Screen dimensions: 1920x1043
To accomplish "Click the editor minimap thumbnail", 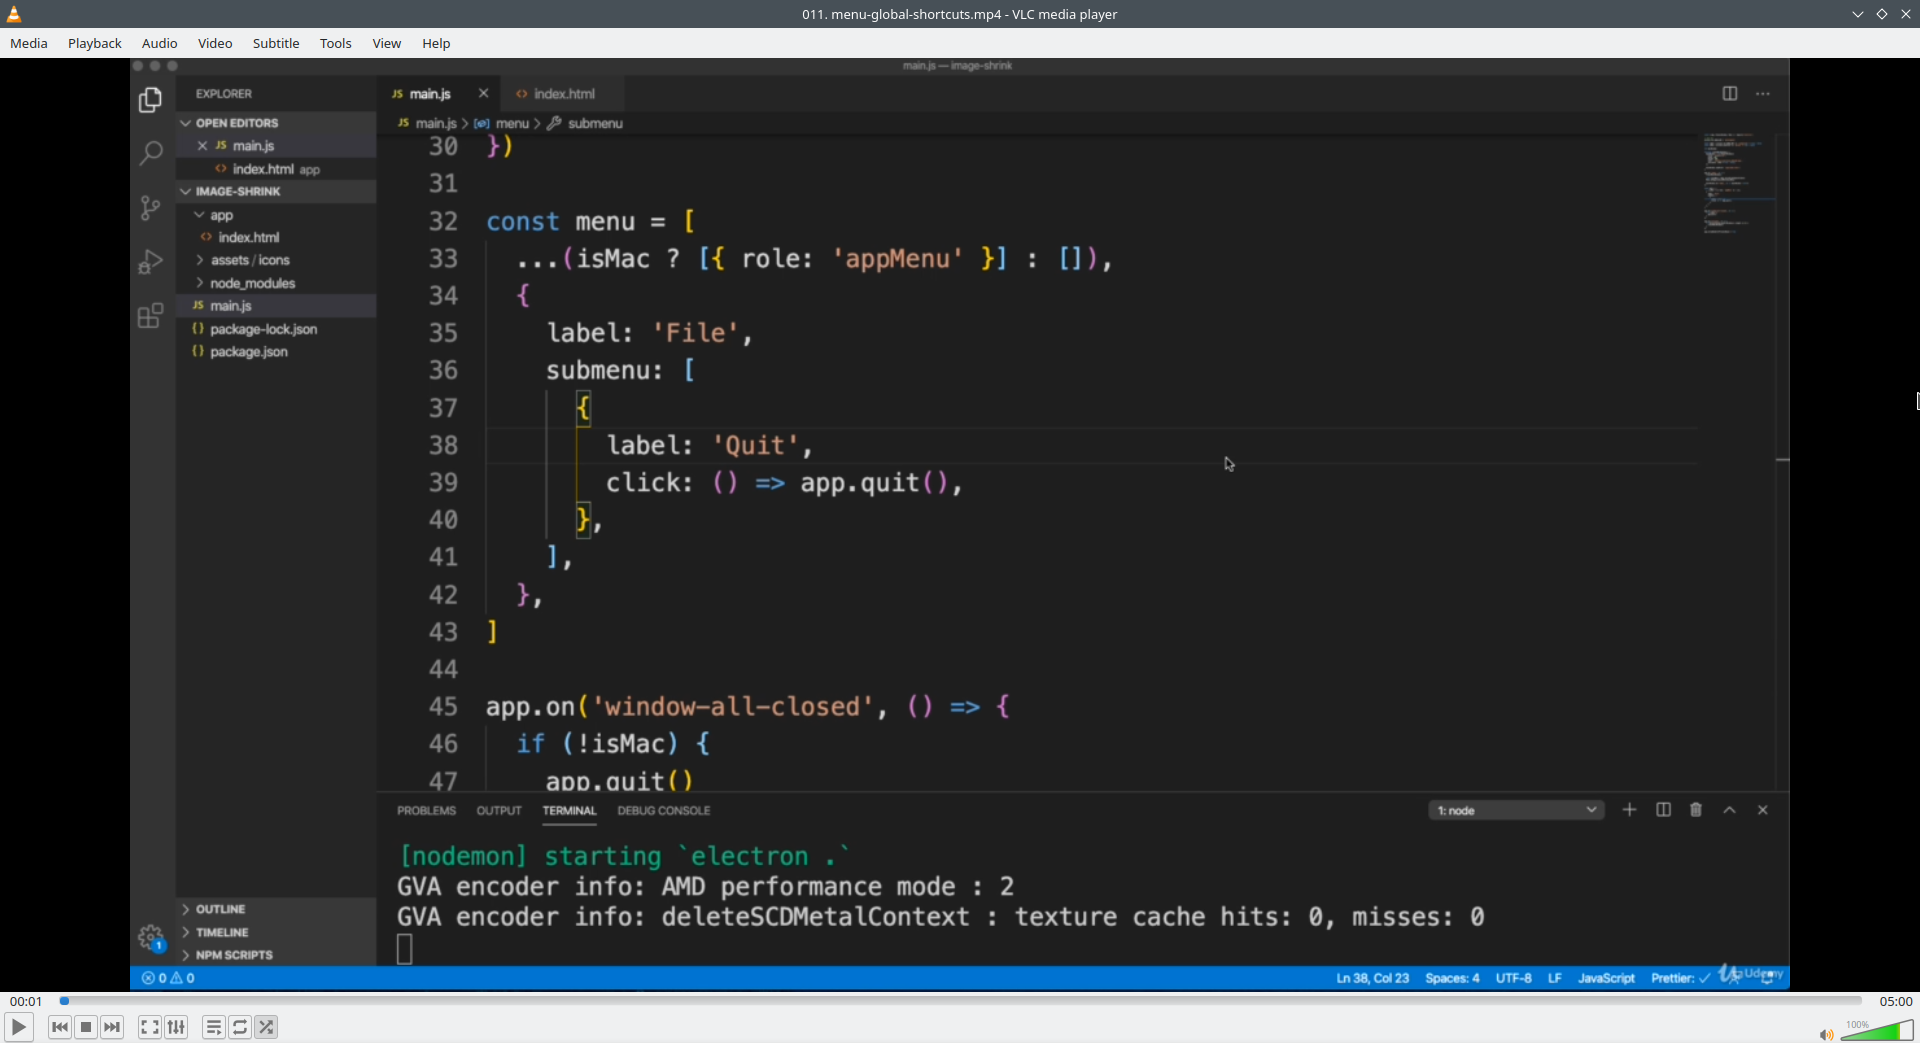I will (x=1735, y=183).
